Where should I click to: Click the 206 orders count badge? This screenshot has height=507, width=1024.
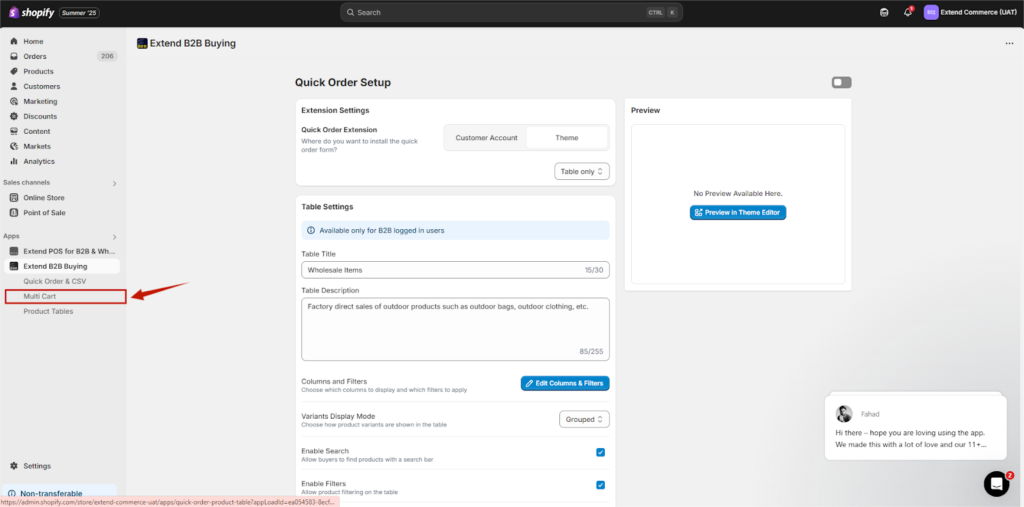107,56
